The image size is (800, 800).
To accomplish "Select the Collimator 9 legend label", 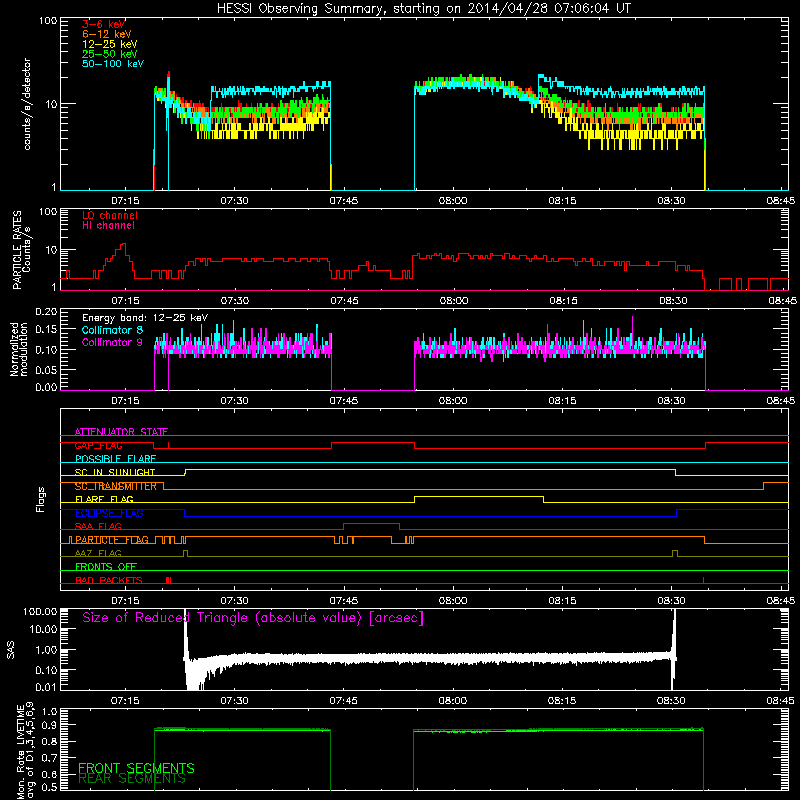I will 112,342.
